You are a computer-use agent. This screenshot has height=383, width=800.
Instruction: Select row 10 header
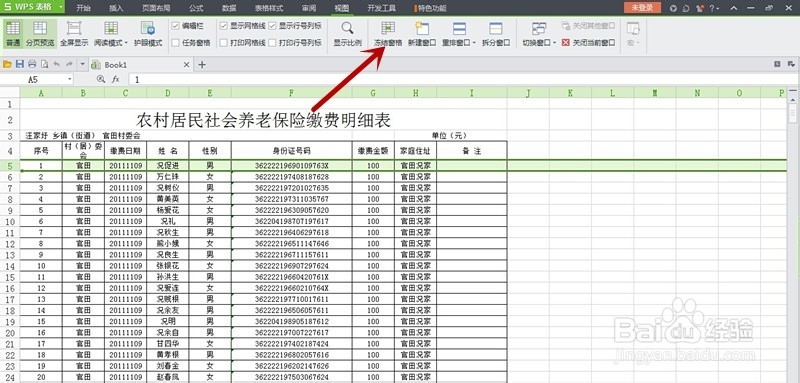tap(10, 221)
